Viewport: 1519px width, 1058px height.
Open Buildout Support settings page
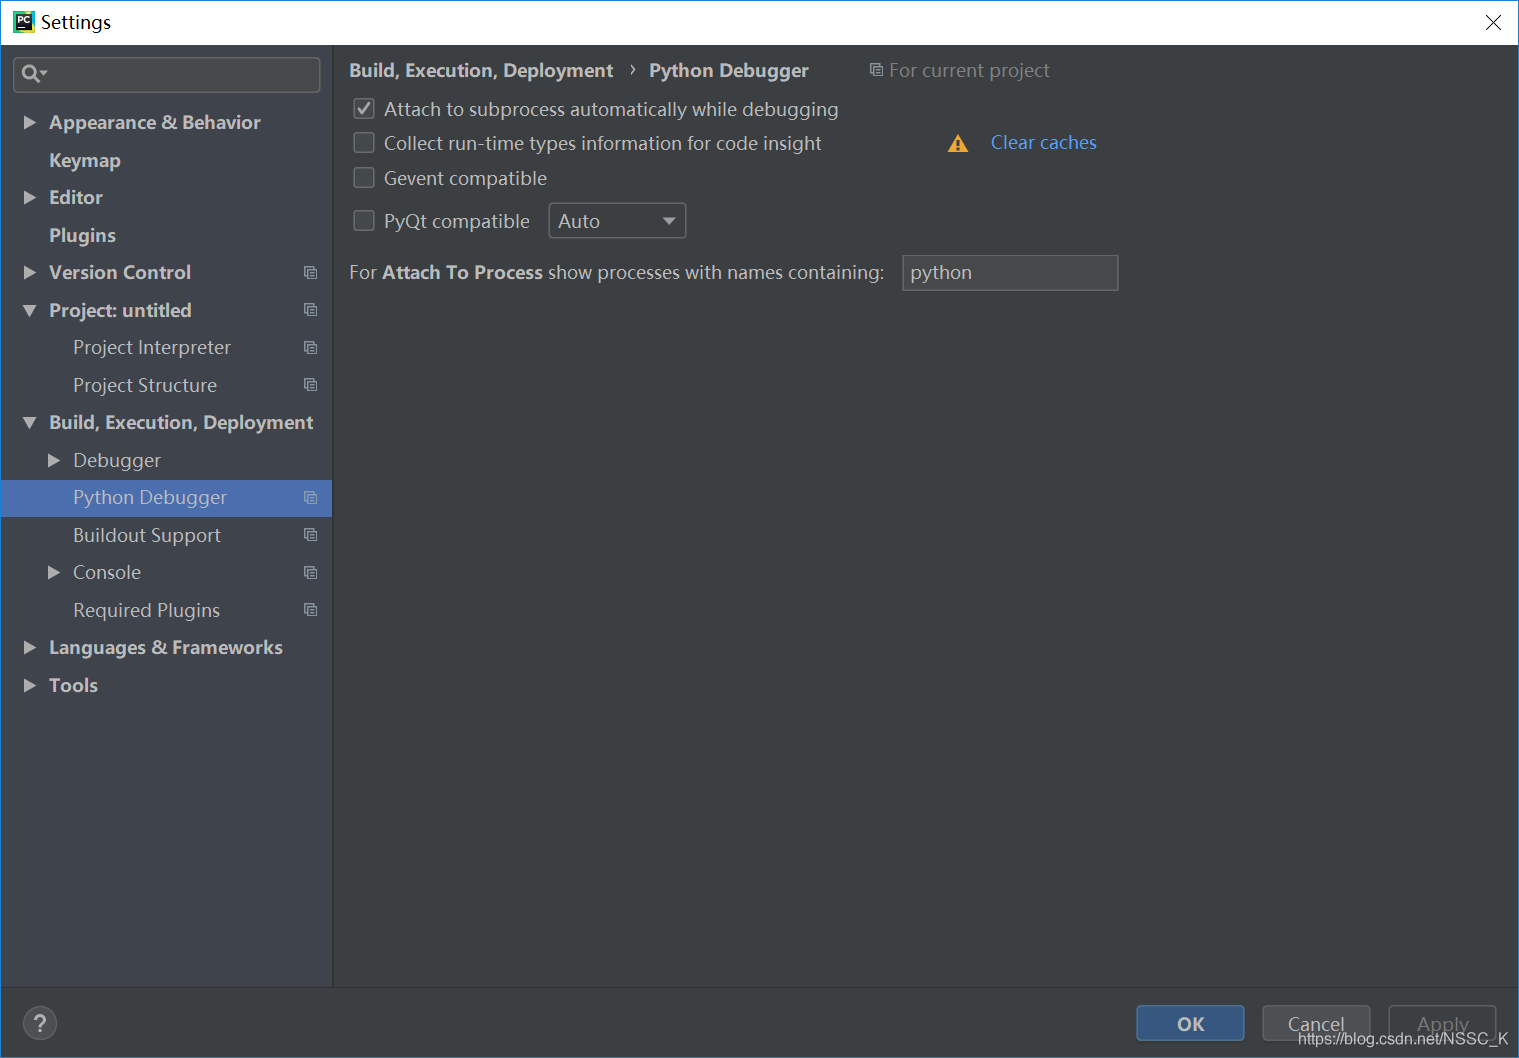(147, 535)
